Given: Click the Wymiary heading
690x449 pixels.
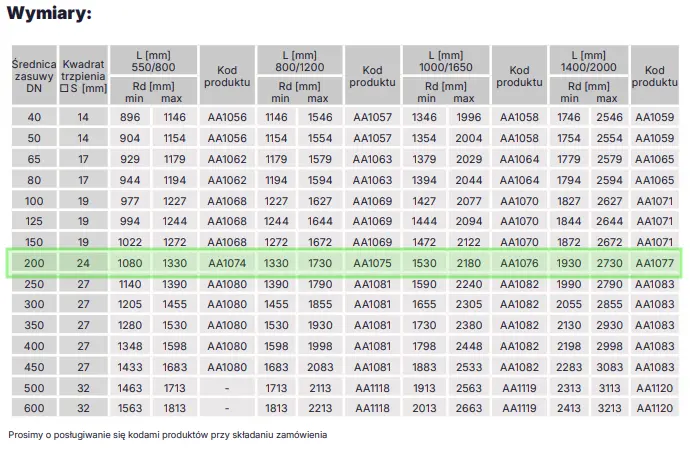Looking at the screenshot, I should coord(48,14).
